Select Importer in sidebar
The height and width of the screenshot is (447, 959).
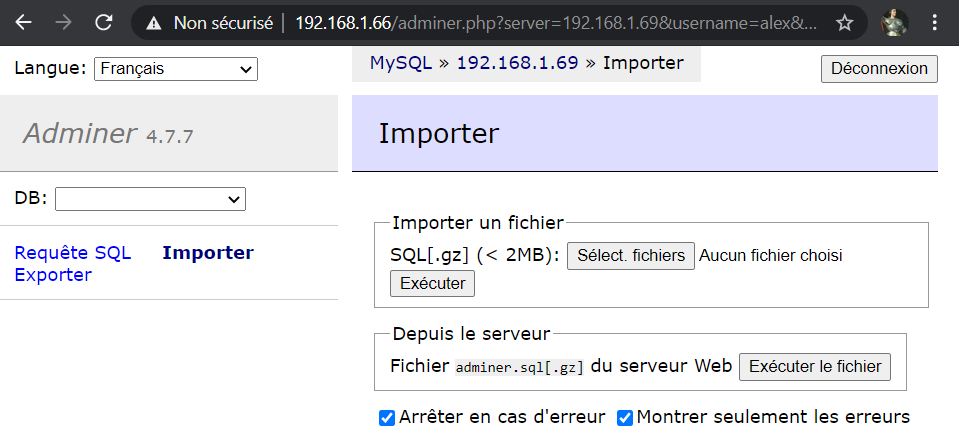tap(208, 253)
